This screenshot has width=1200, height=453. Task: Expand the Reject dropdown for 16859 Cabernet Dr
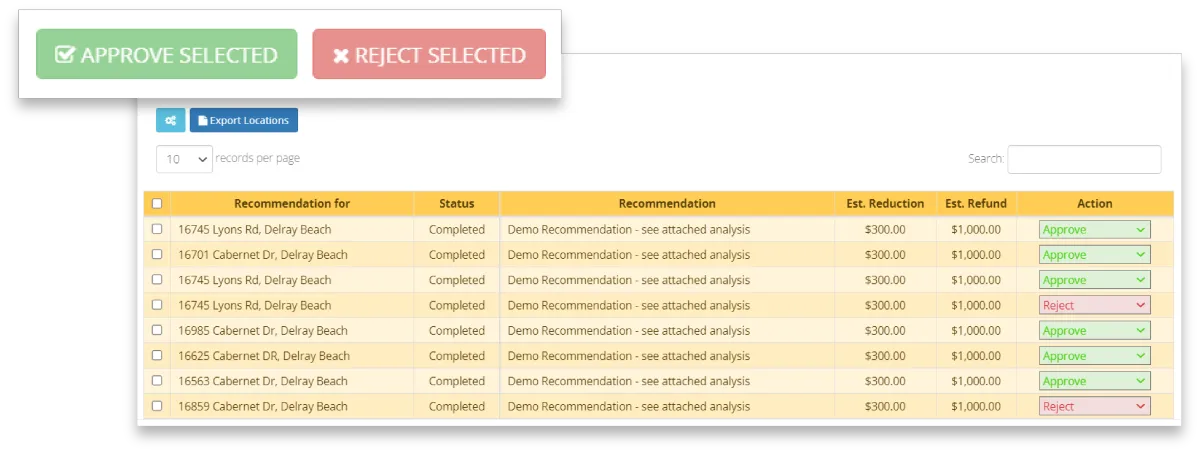pos(1094,407)
